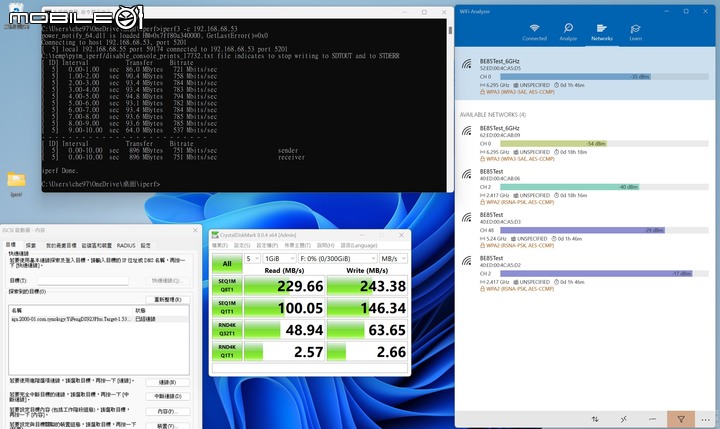Open the test size dropdown showing 1GiB

click(279, 259)
